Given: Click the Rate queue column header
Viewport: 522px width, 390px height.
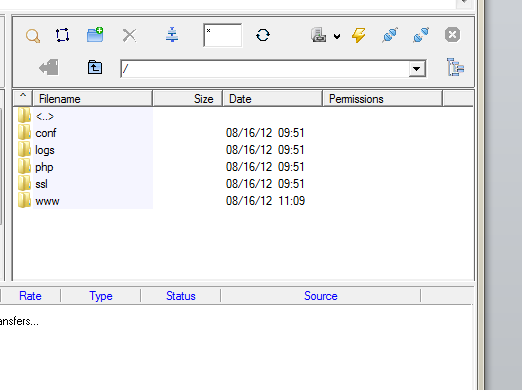Looking at the screenshot, I should tap(30, 296).
